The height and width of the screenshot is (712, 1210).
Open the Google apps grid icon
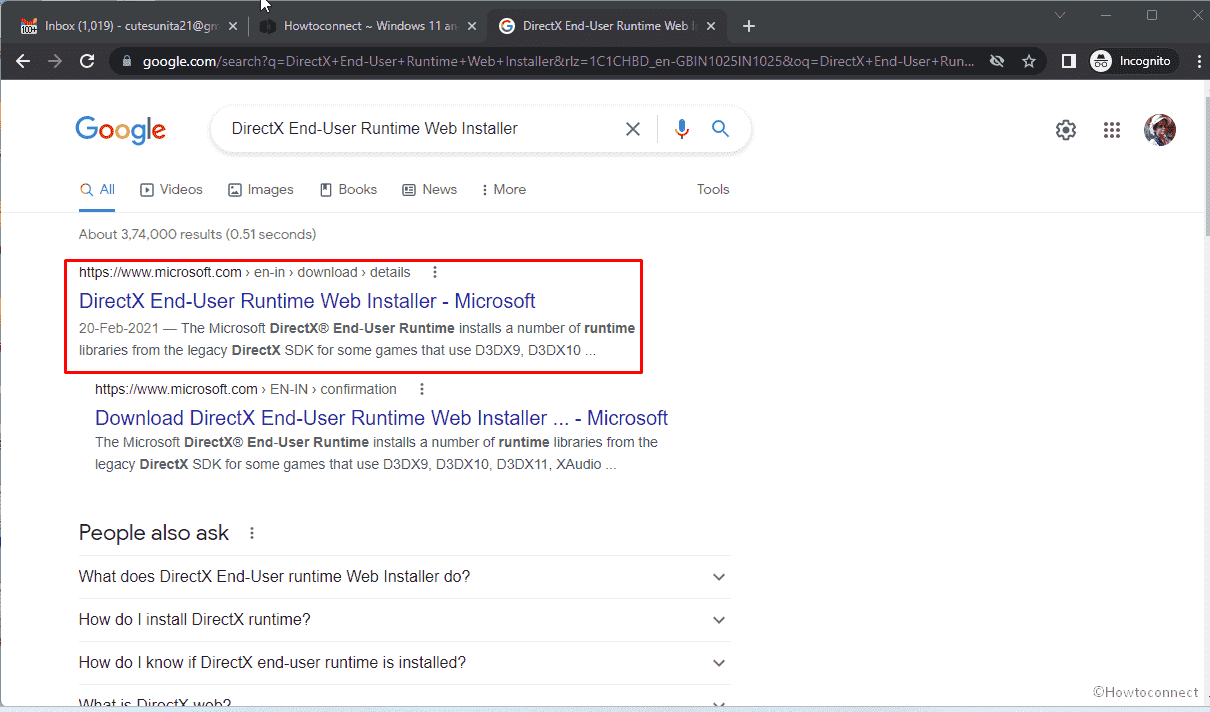pyautogui.click(x=1112, y=130)
